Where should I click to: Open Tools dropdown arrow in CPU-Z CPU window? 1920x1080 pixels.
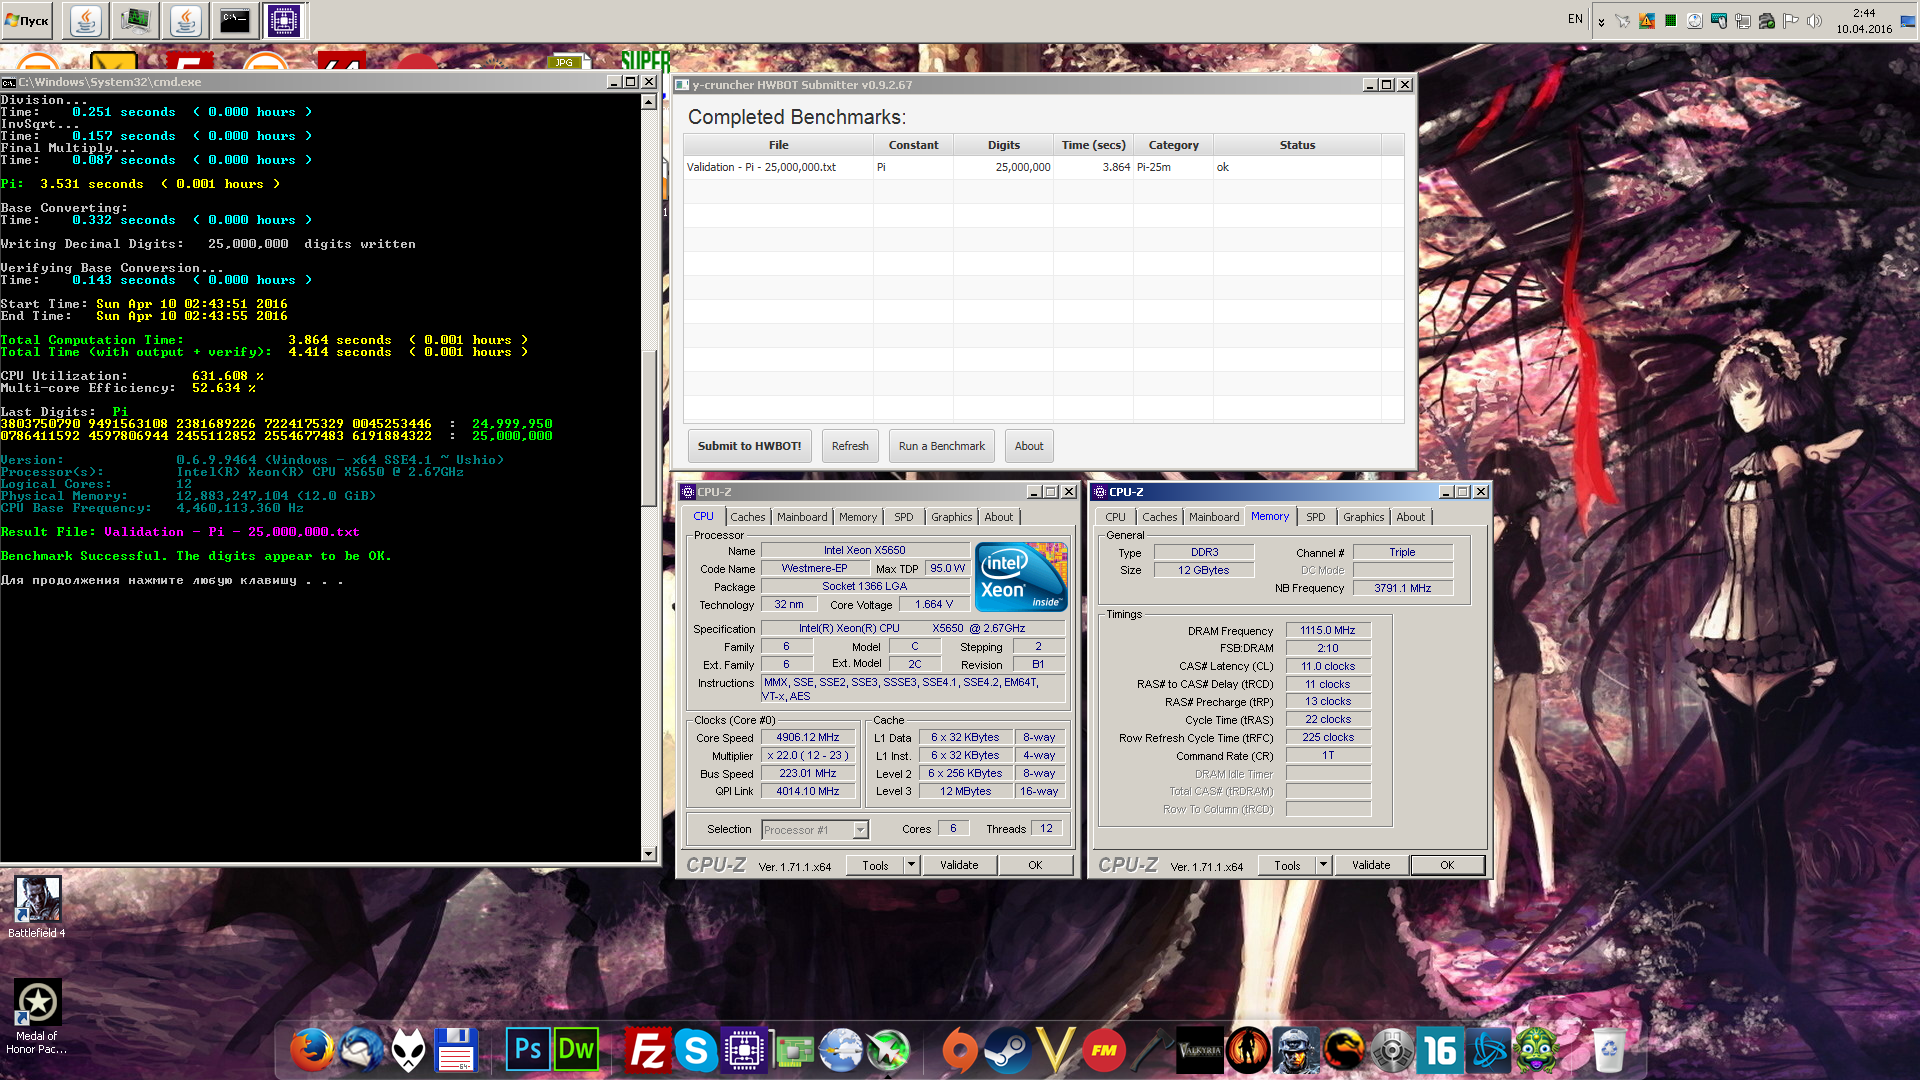(911, 865)
